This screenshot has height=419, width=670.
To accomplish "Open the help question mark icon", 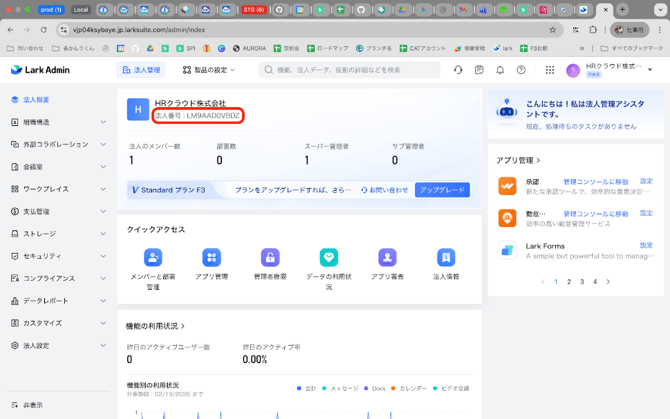I will point(521,70).
